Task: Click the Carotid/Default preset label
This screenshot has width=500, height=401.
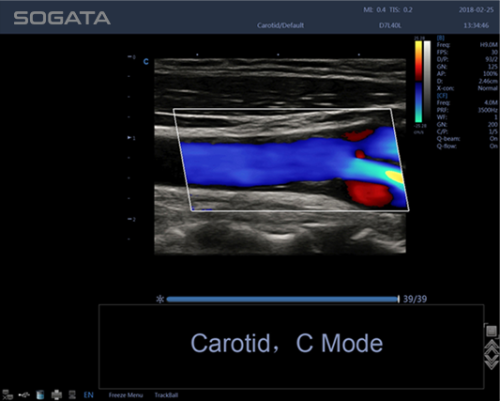Action: coord(280,25)
